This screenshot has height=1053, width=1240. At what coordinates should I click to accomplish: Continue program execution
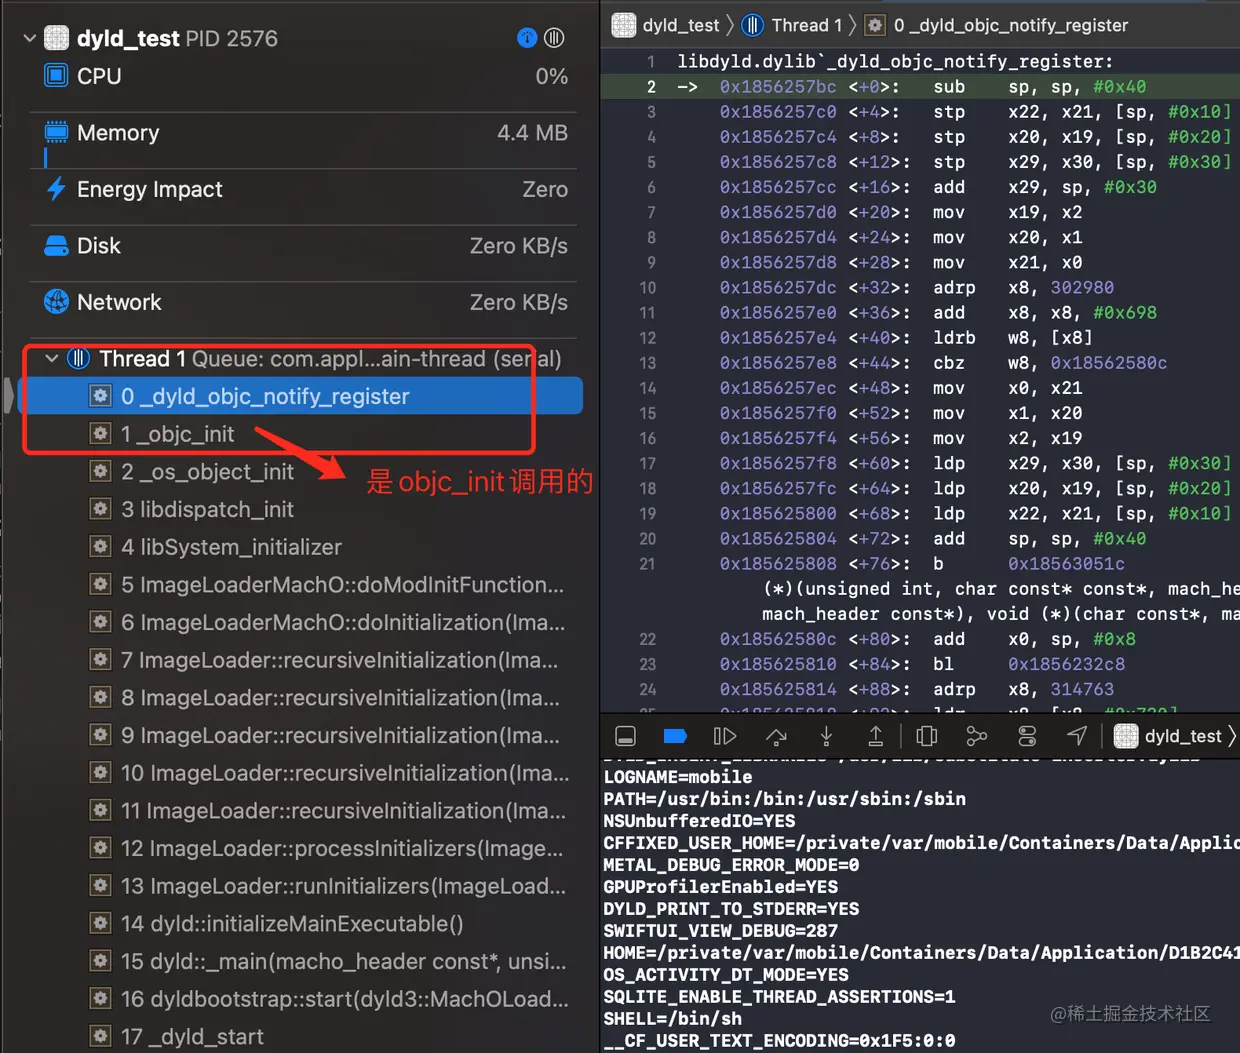click(x=725, y=737)
